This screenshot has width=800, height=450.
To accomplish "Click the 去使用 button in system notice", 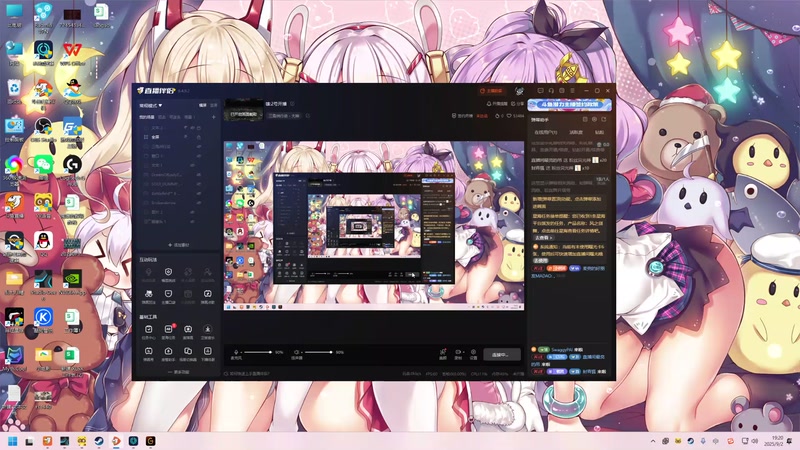I will tap(540, 260).
